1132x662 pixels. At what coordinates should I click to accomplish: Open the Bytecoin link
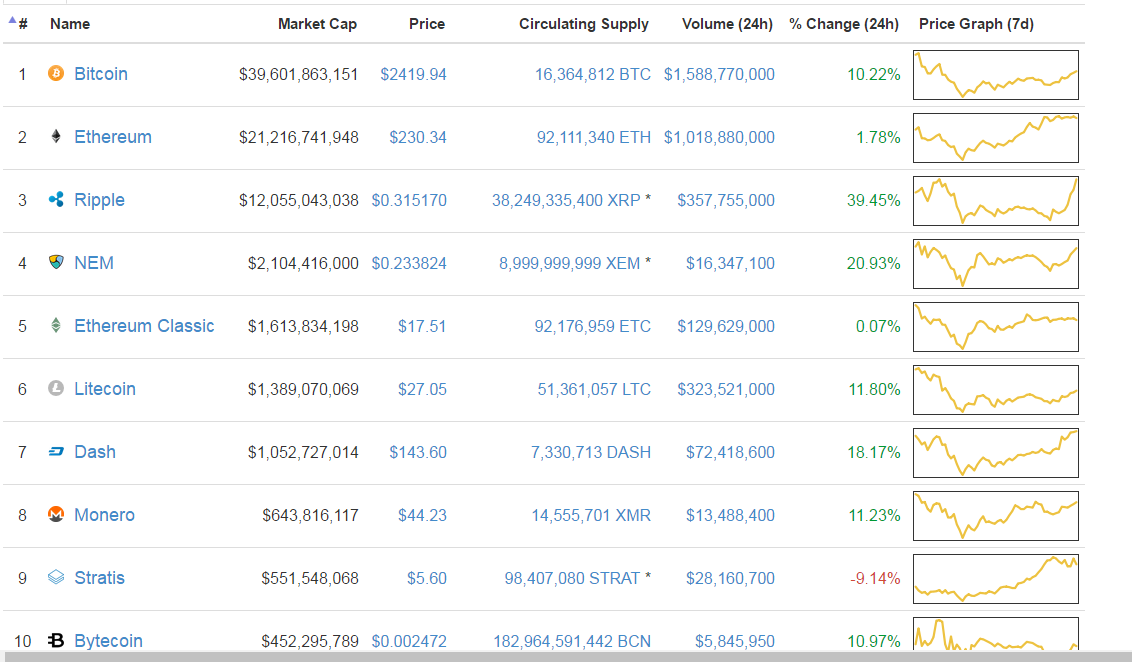pos(108,640)
